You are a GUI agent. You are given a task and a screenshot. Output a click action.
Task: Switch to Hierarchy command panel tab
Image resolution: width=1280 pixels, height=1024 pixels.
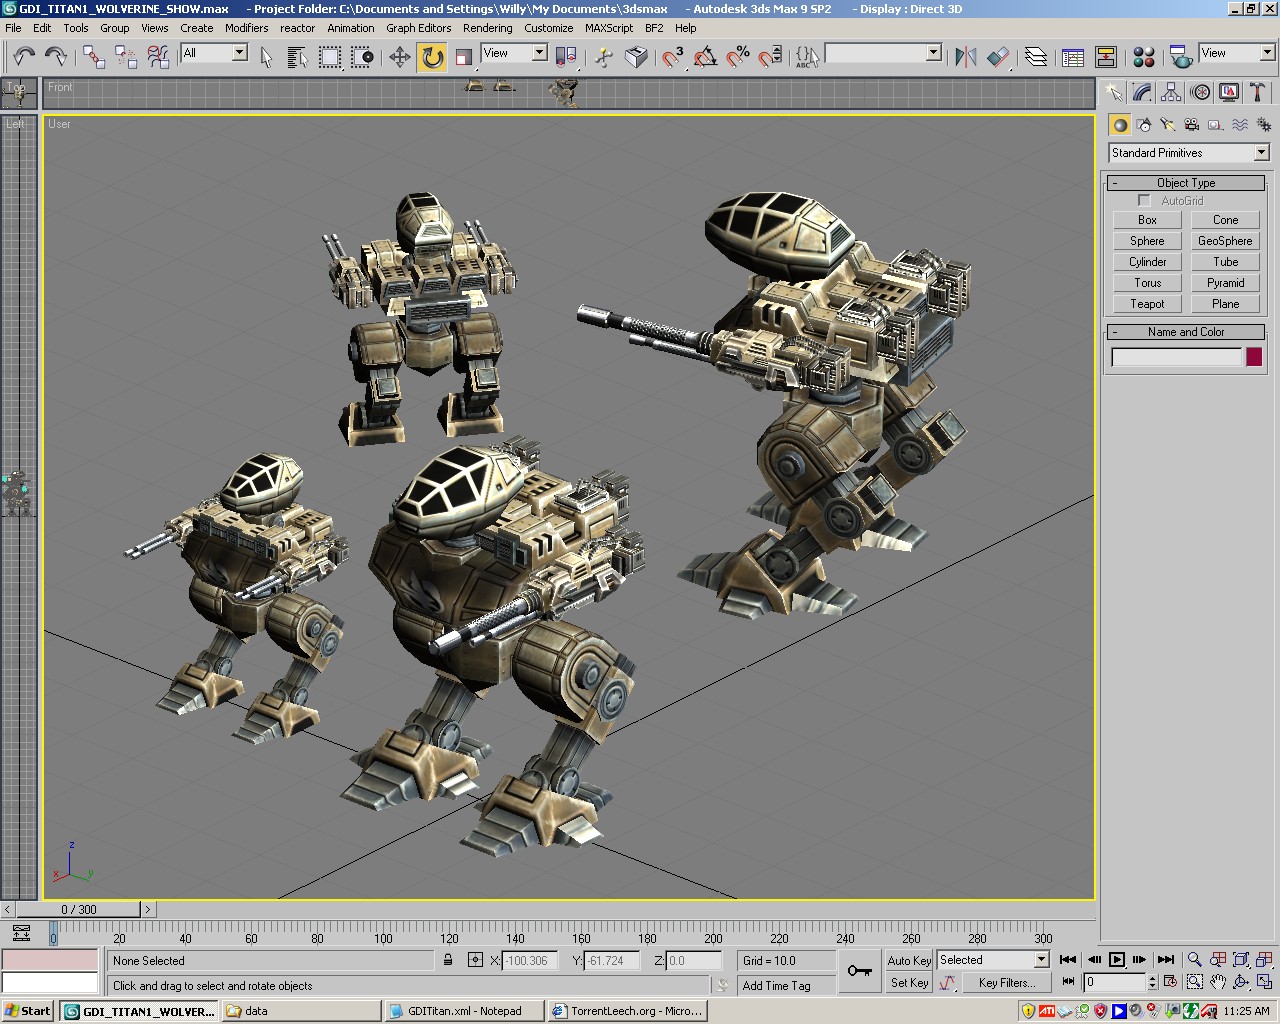coord(1171,93)
